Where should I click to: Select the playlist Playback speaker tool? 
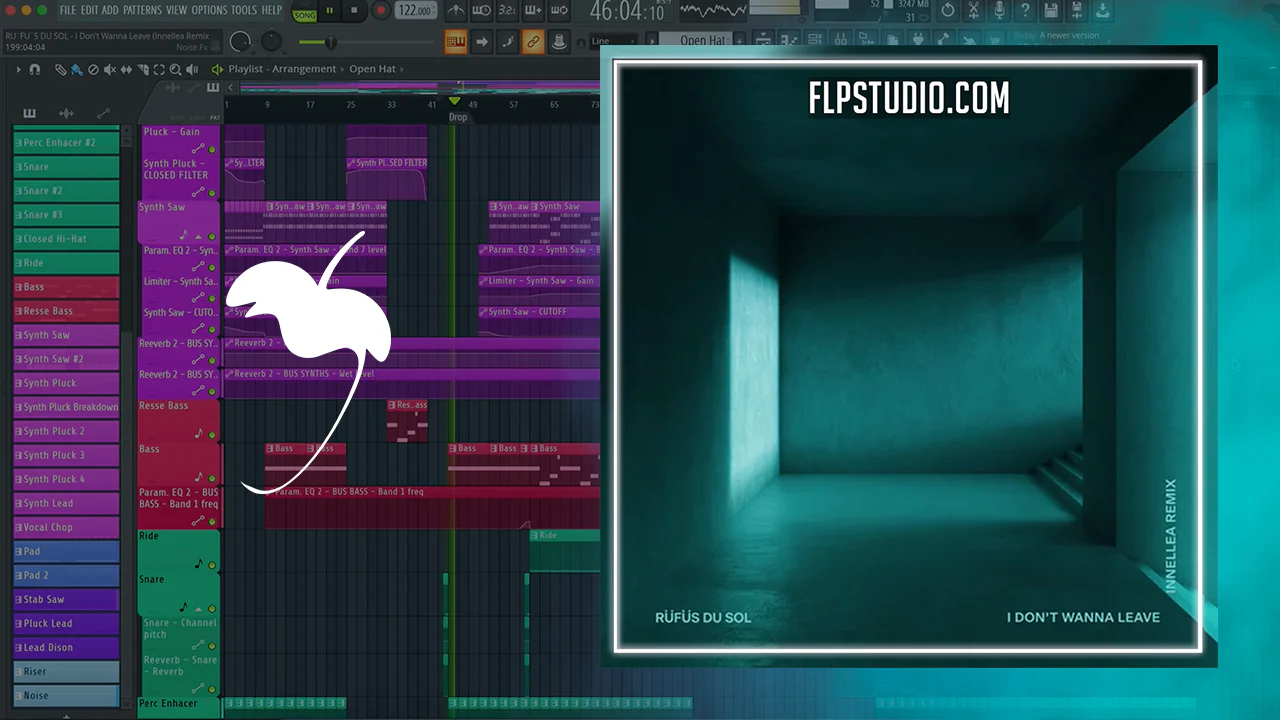click(191, 70)
